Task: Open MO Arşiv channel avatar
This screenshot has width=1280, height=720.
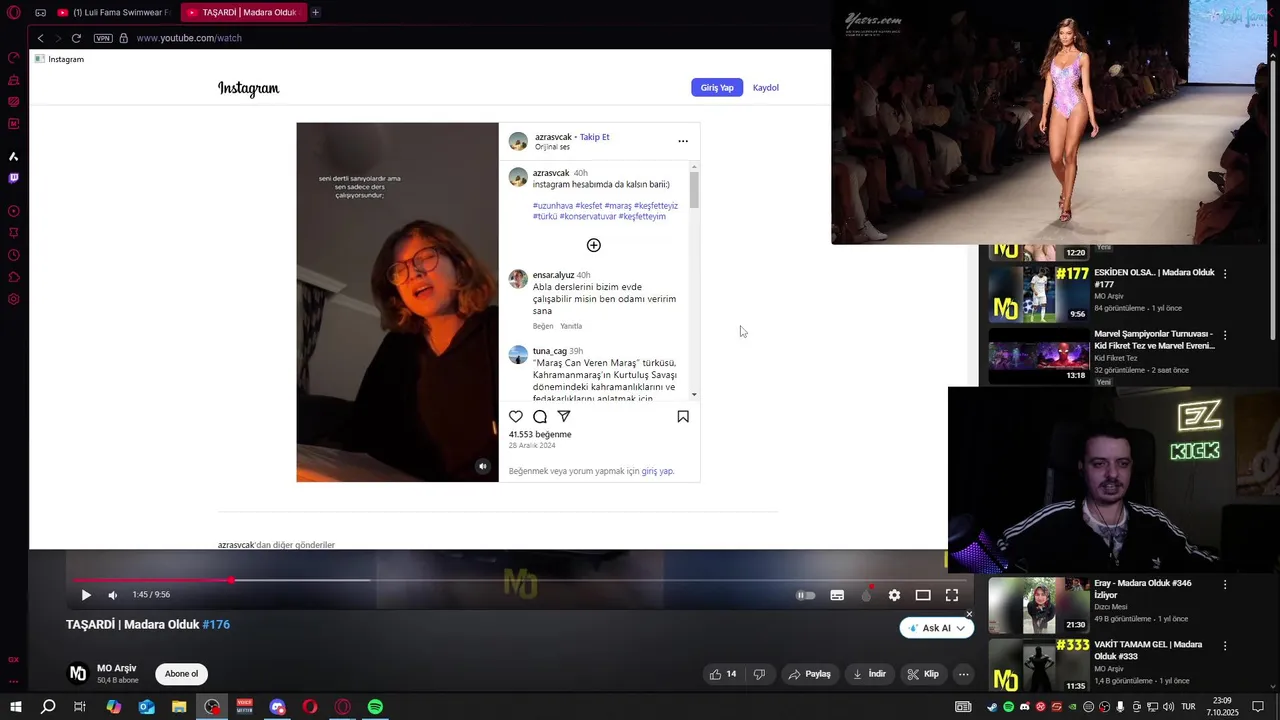Action: coord(77,673)
